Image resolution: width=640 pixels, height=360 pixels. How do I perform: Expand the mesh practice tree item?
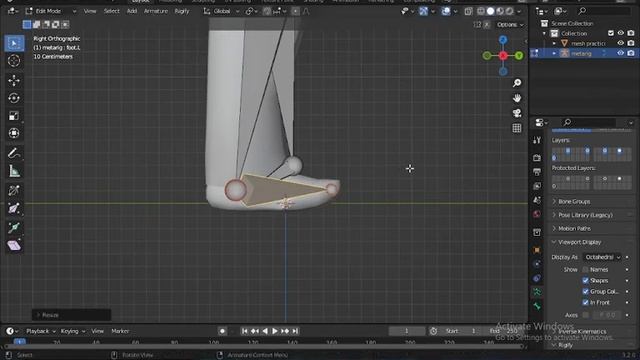coord(554,43)
